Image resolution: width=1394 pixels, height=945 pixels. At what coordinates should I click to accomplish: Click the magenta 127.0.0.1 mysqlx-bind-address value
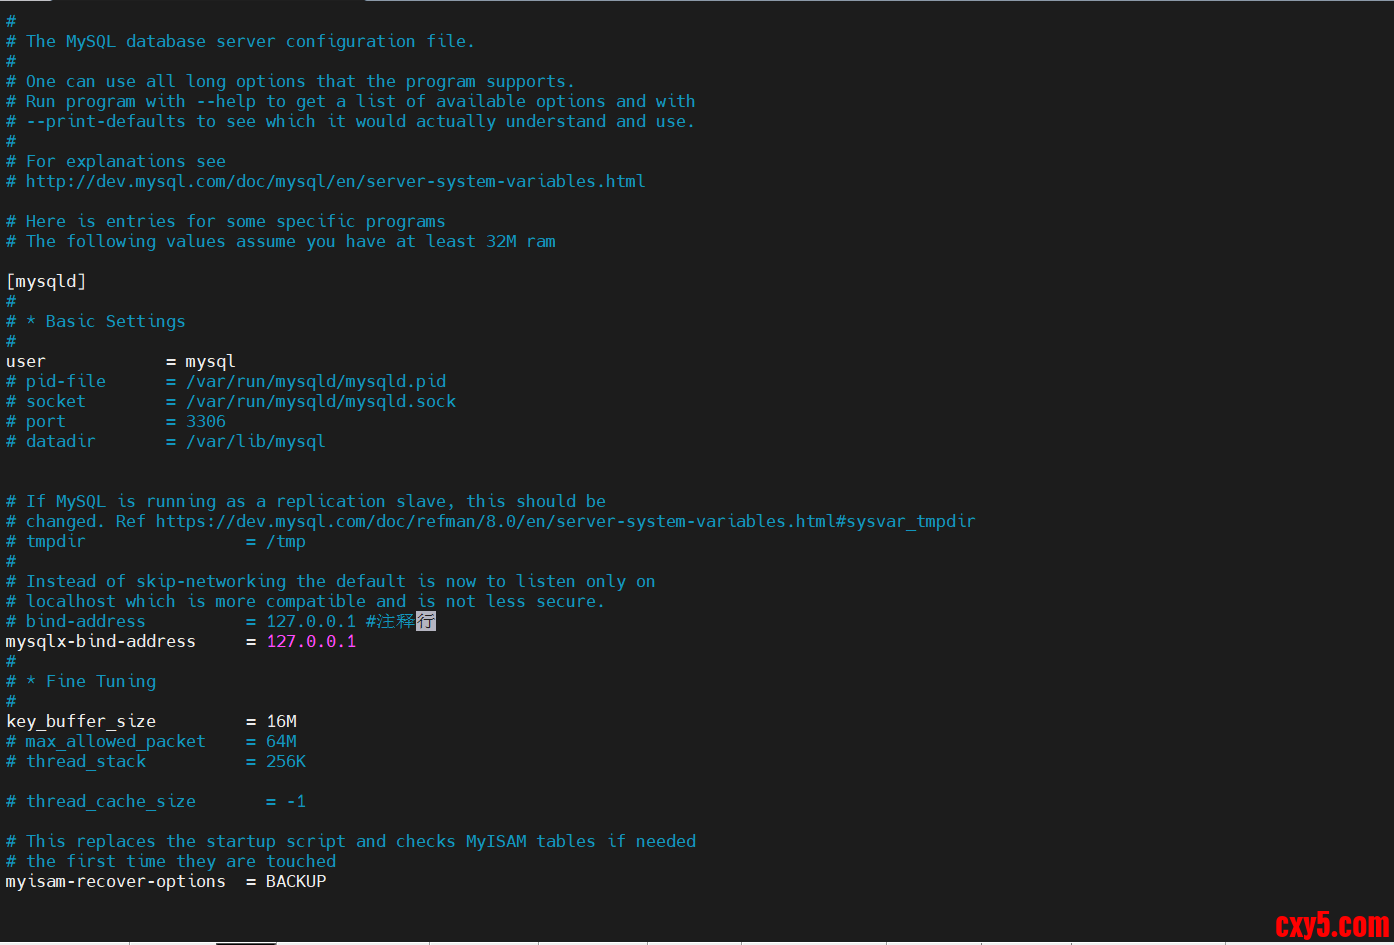[311, 641]
